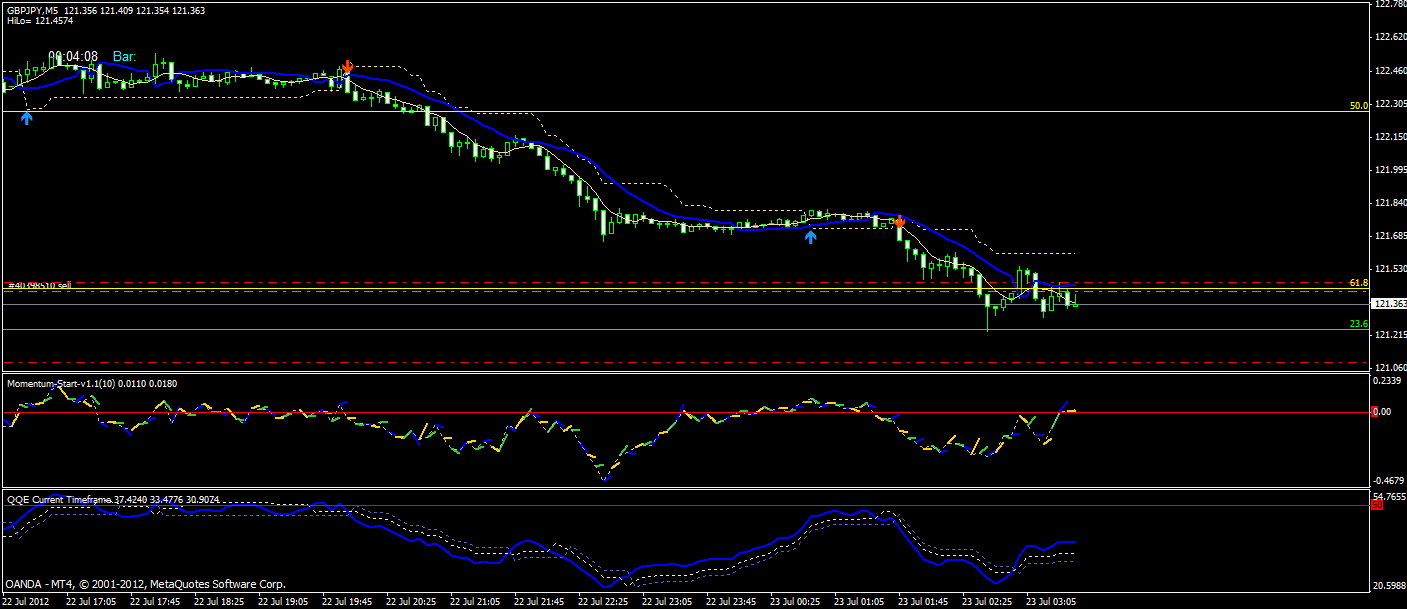
Task: Click the 54.7655 QQE scale value
Action: (1389, 497)
